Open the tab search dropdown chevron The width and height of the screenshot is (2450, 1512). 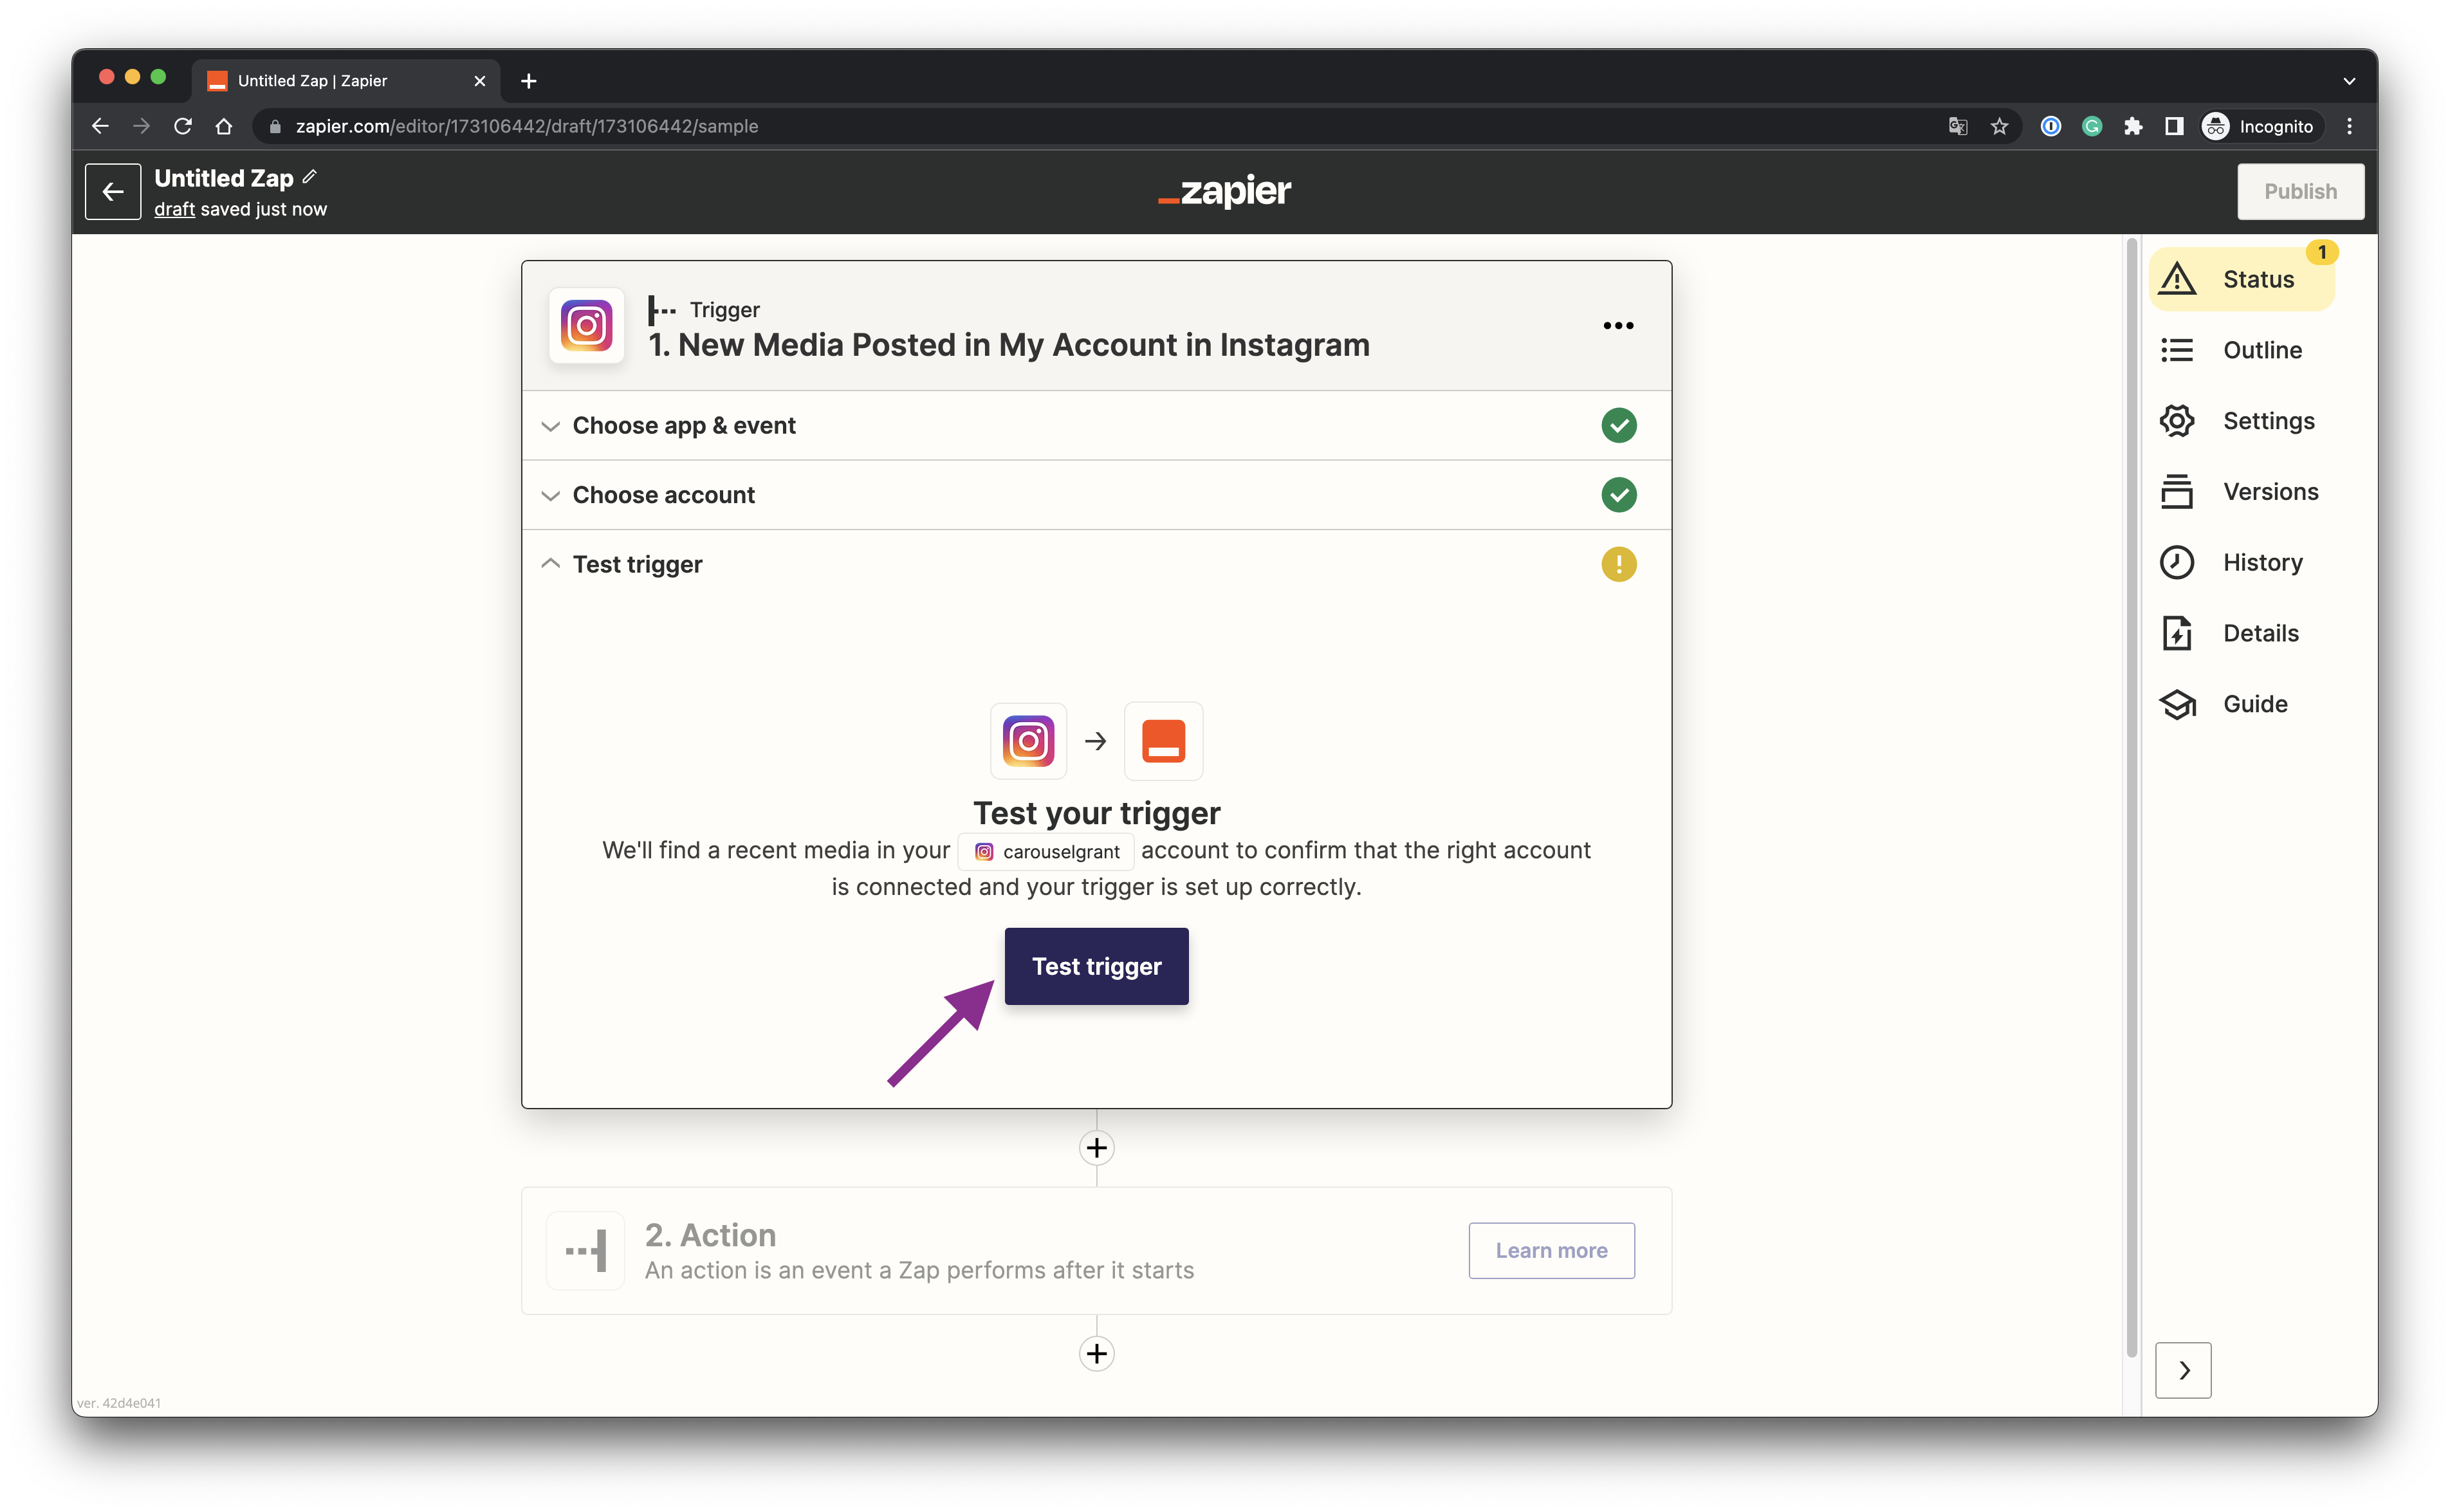pos(2349,81)
